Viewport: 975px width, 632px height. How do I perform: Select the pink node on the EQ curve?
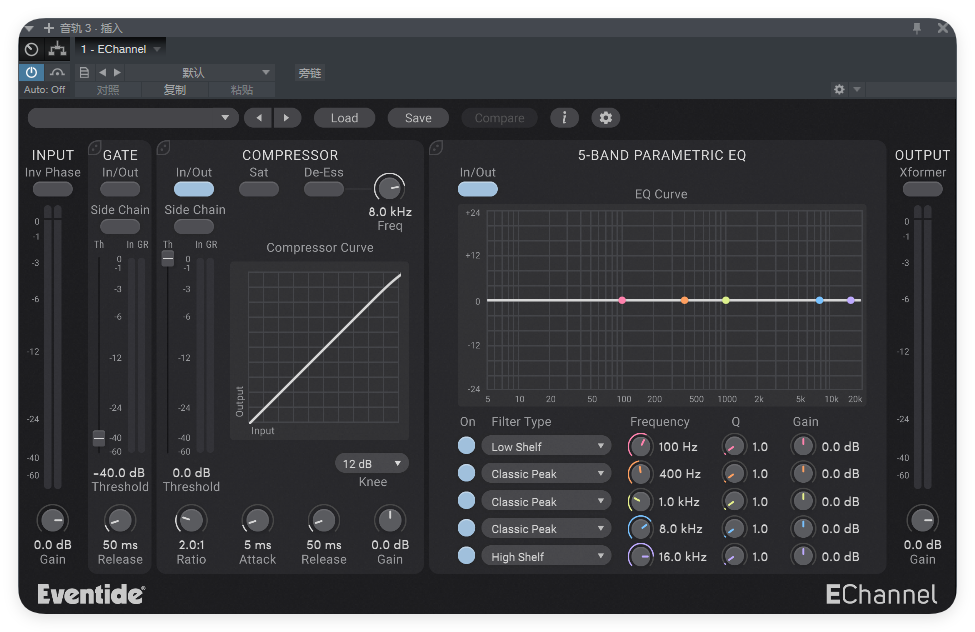click(622, 300)
